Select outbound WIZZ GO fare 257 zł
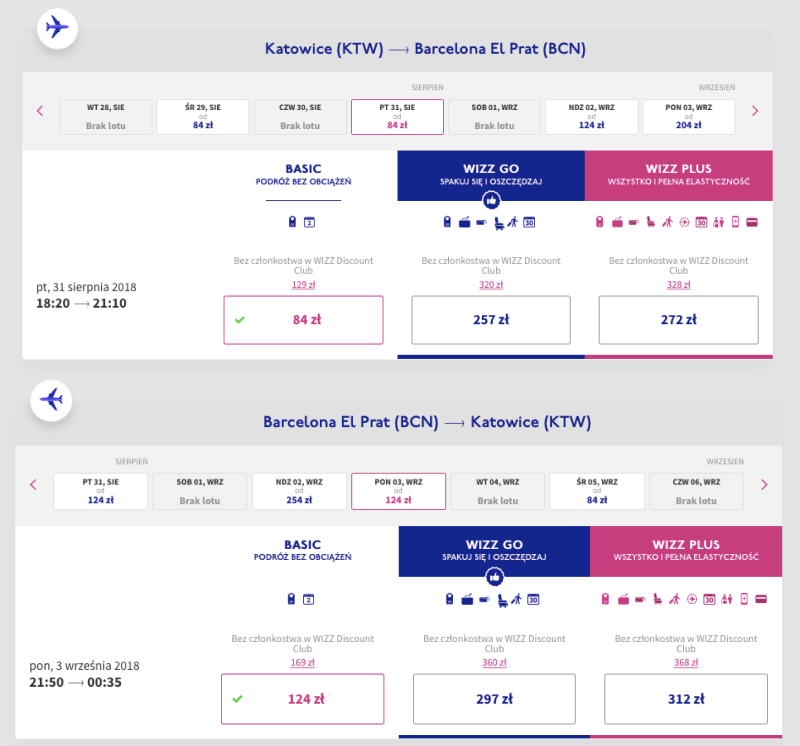This screenshot has height=746, width=800. (491, 320)
